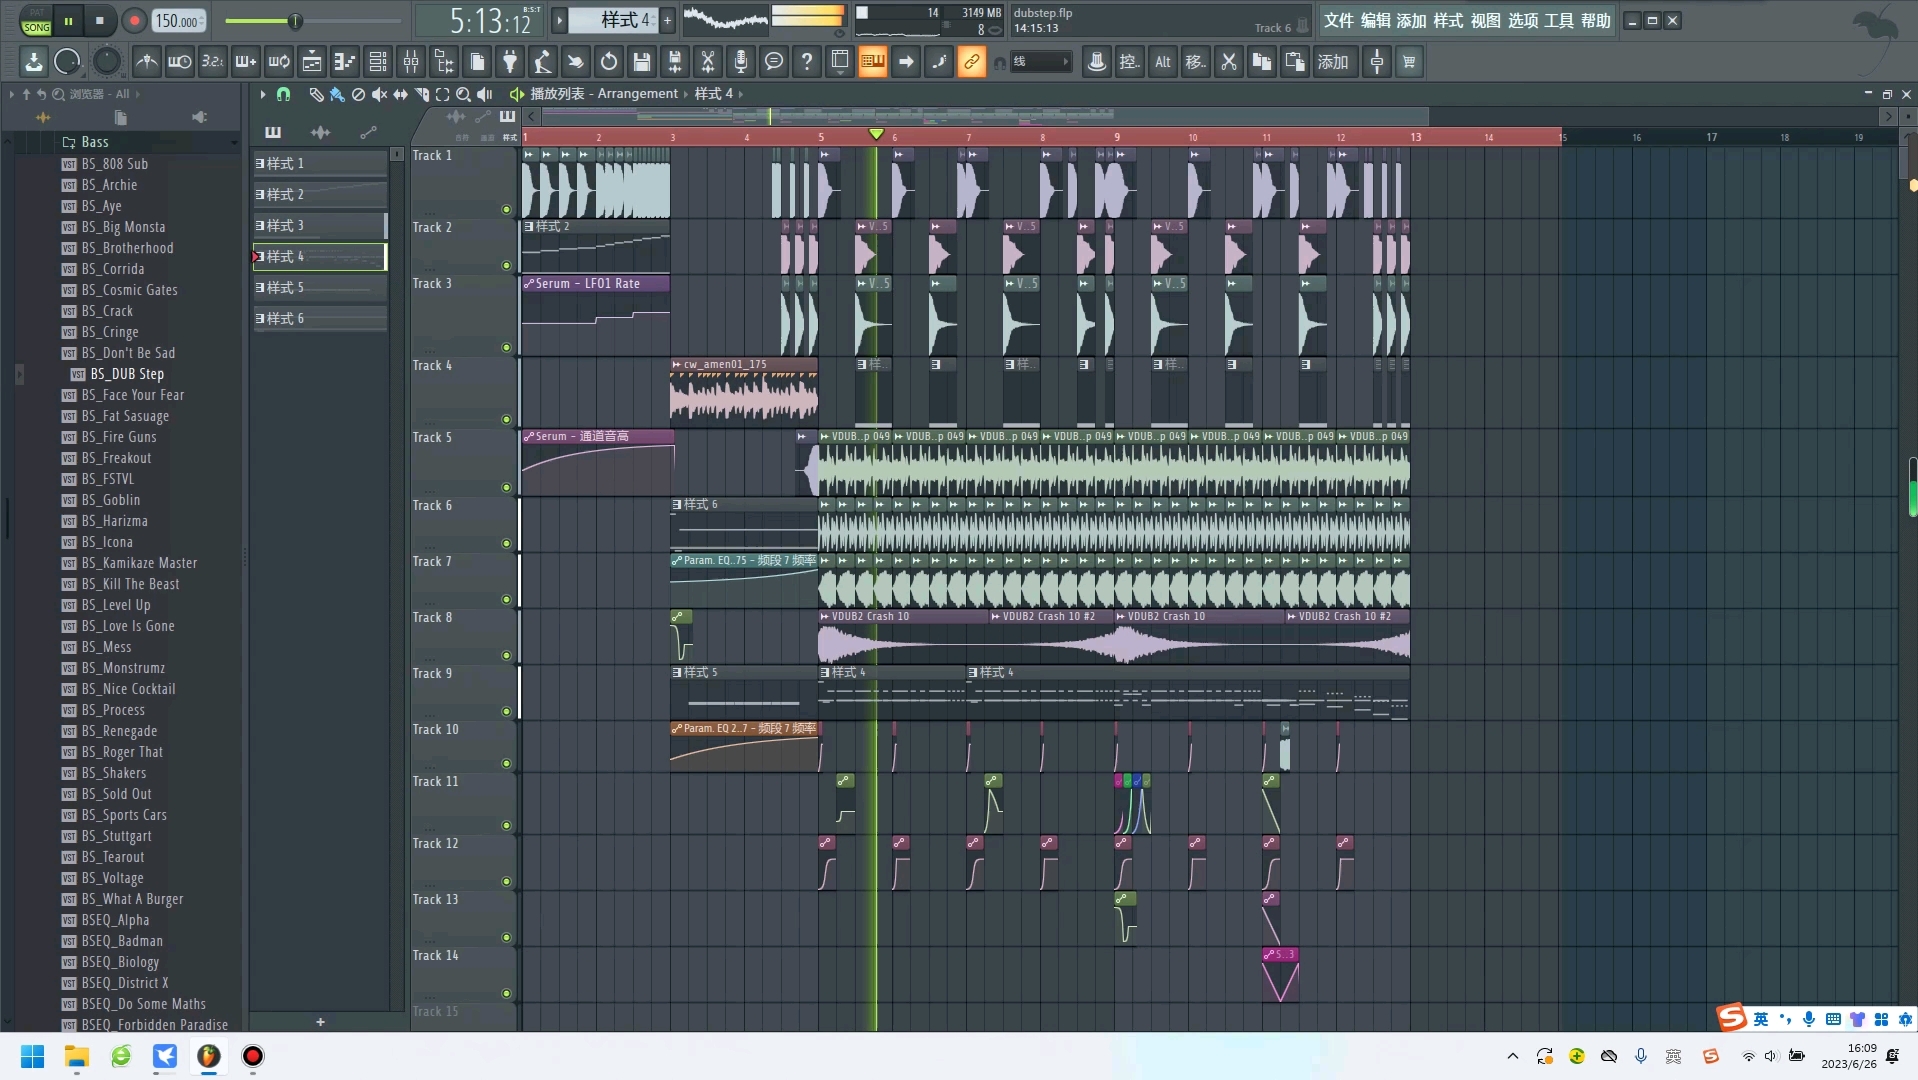Viewport: 1918px width, 1080px height.
Task: Toggle loop recording icon
Action: tap(279, 62)
